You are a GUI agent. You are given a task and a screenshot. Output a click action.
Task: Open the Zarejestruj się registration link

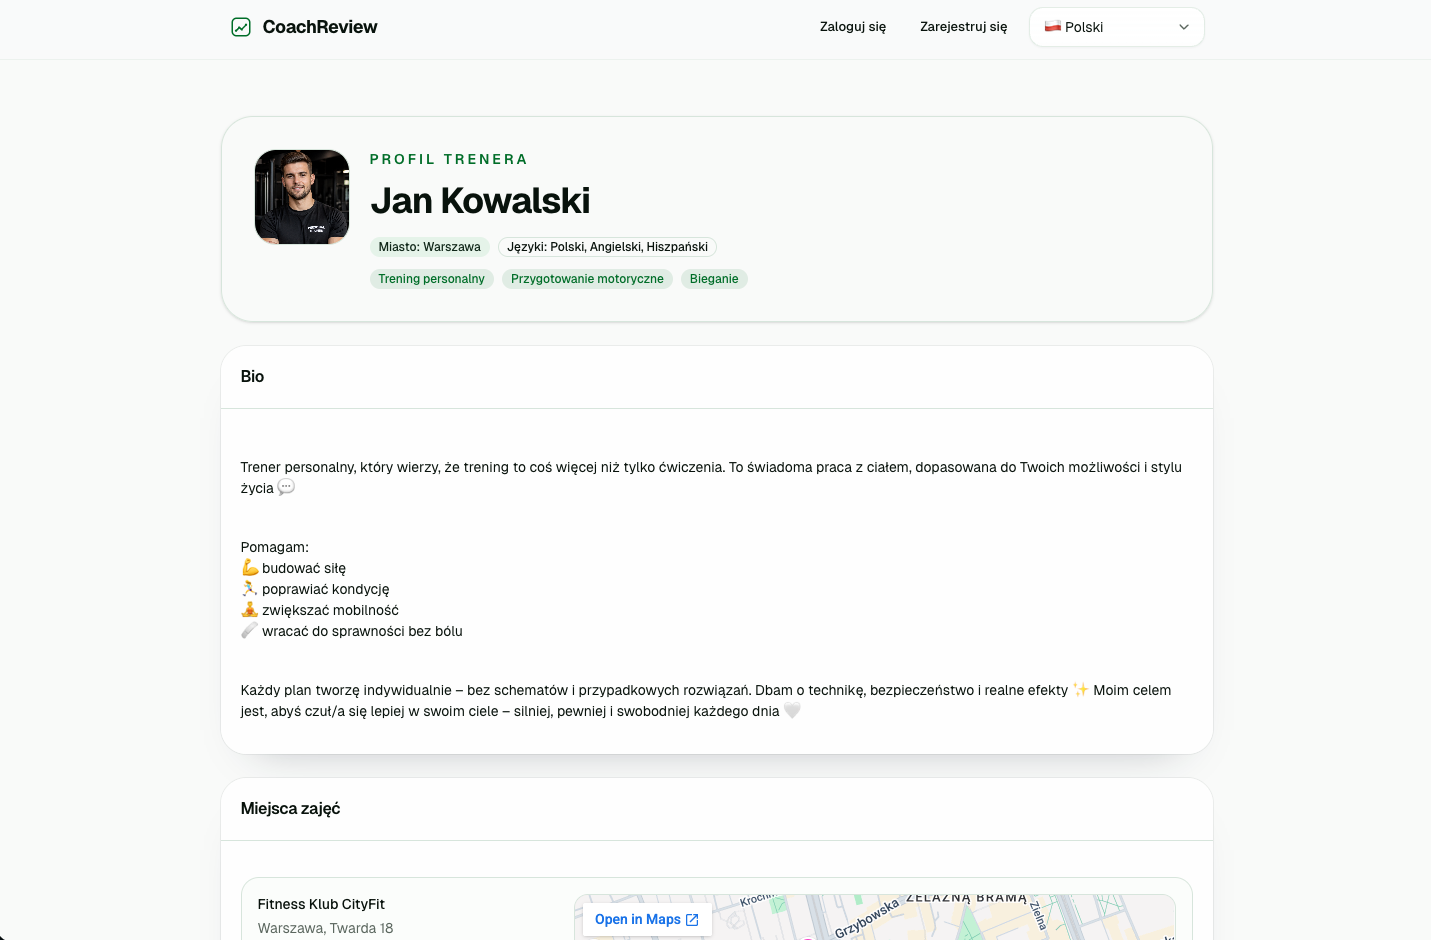964,27
